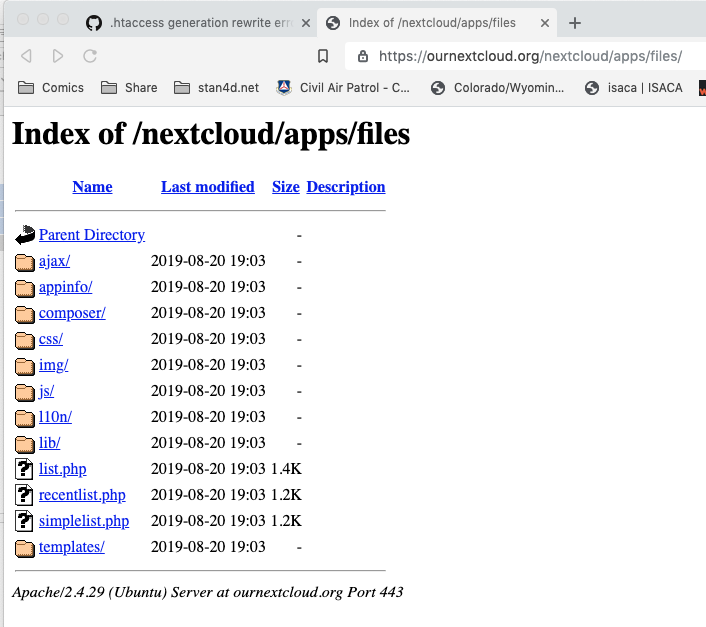
Task: Click the unknown-file icon beside simplelist.php
Action: point(24,521)
